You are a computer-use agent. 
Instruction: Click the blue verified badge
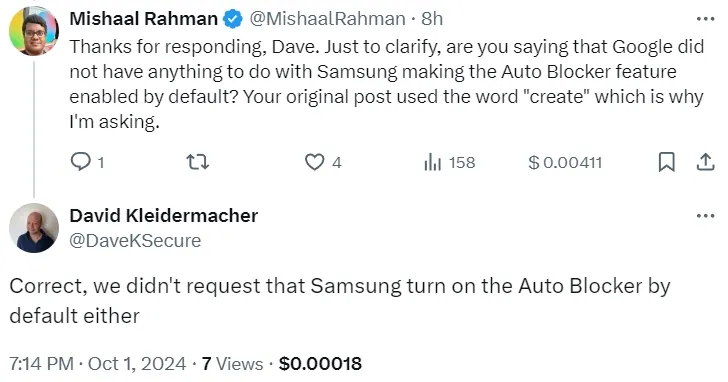click(233, 19)
